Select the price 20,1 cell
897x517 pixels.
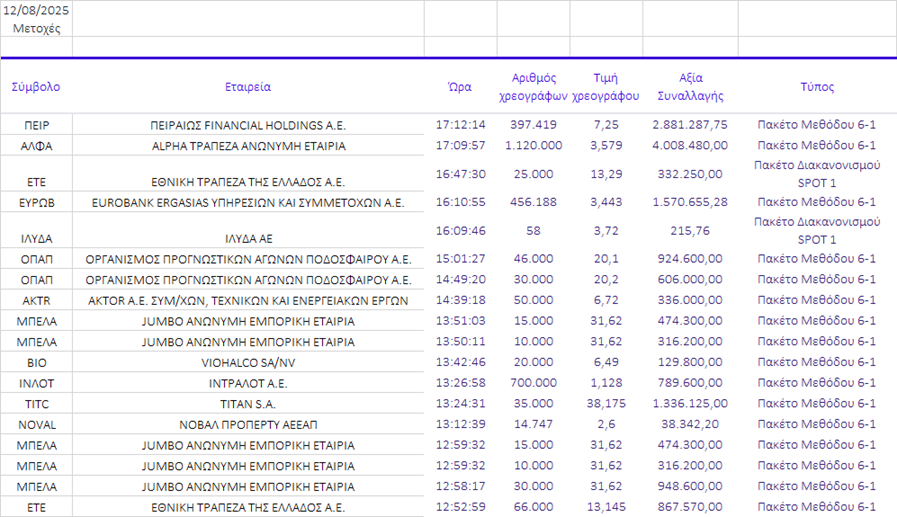(606, 258)
